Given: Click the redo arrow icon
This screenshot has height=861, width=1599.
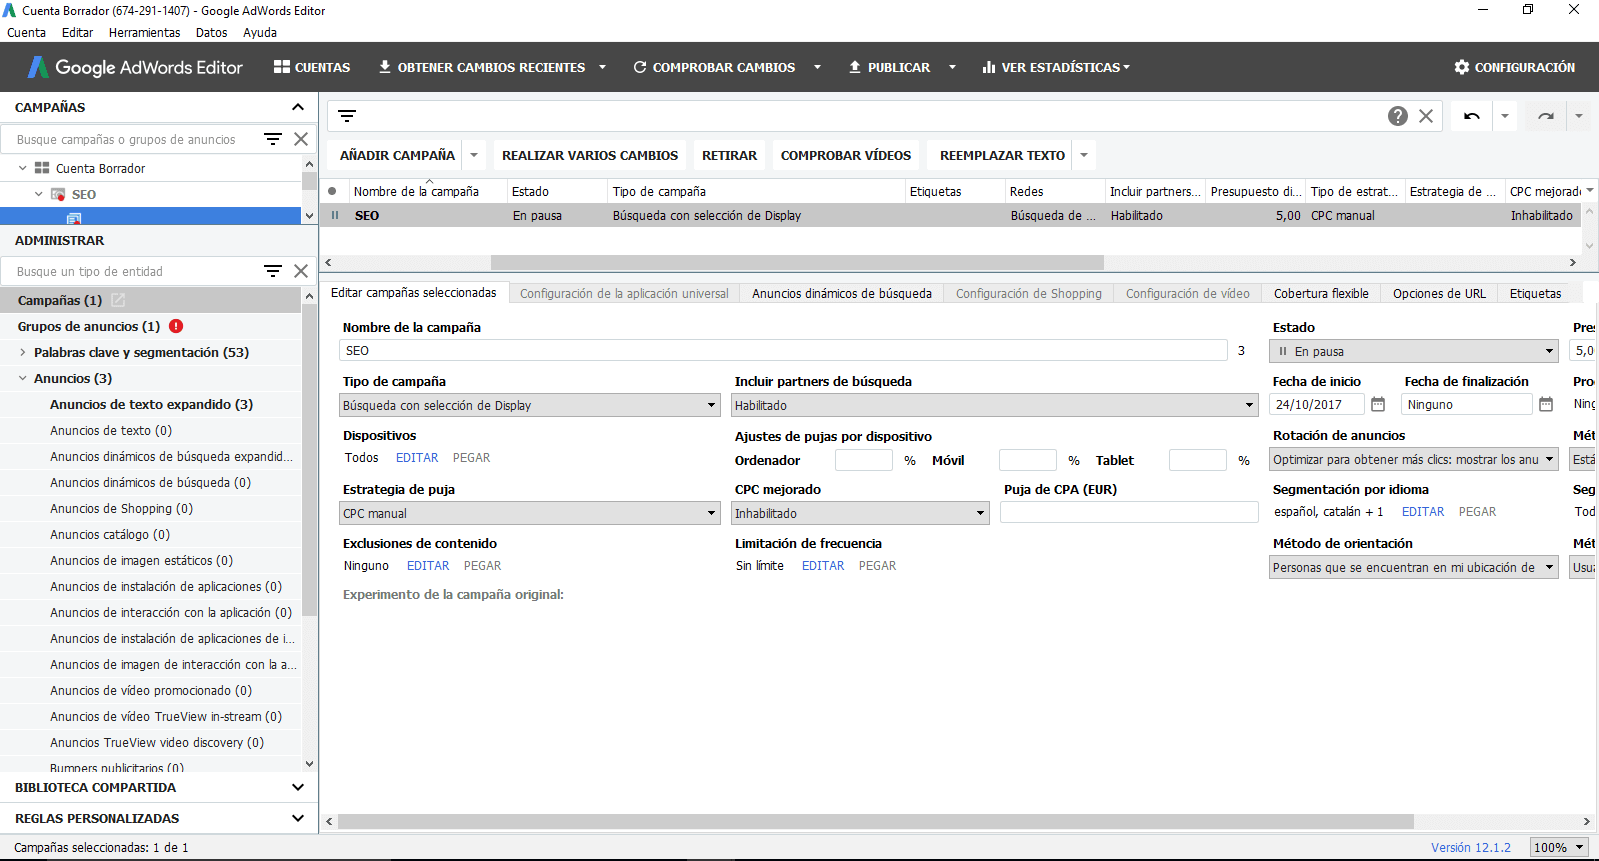Looking at the screenshot, I should (x=1546, y=116).
